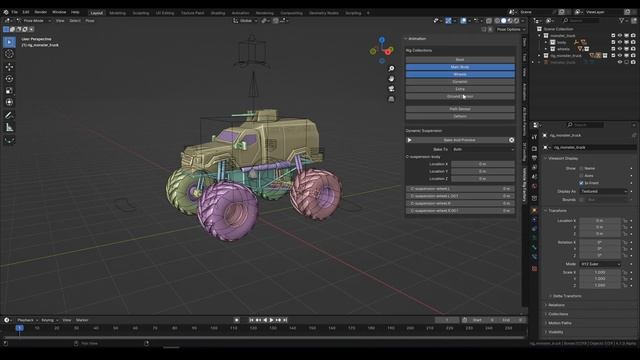Viewport: 640px width, 360px height.
Task: Select the Annotate tool
Action: coord(9,116)
